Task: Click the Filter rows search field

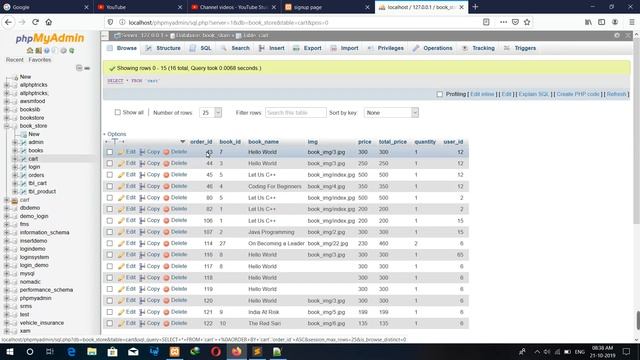Action: tap(296, 113)
